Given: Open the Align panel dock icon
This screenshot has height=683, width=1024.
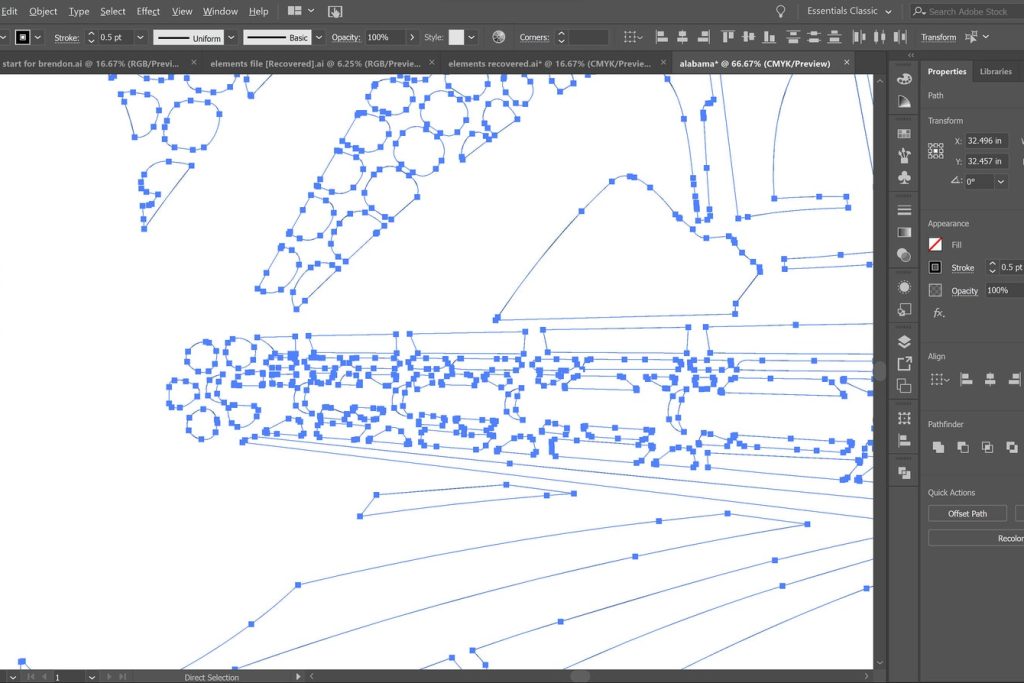Looking at the screenshot, I should (904, 441).
